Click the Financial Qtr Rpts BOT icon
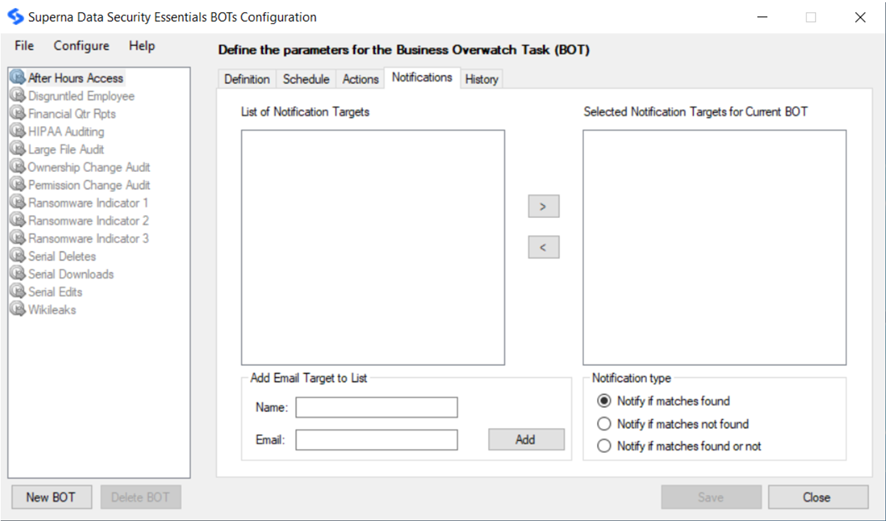The height and width of the screenshot is (521, 886). 18,113
